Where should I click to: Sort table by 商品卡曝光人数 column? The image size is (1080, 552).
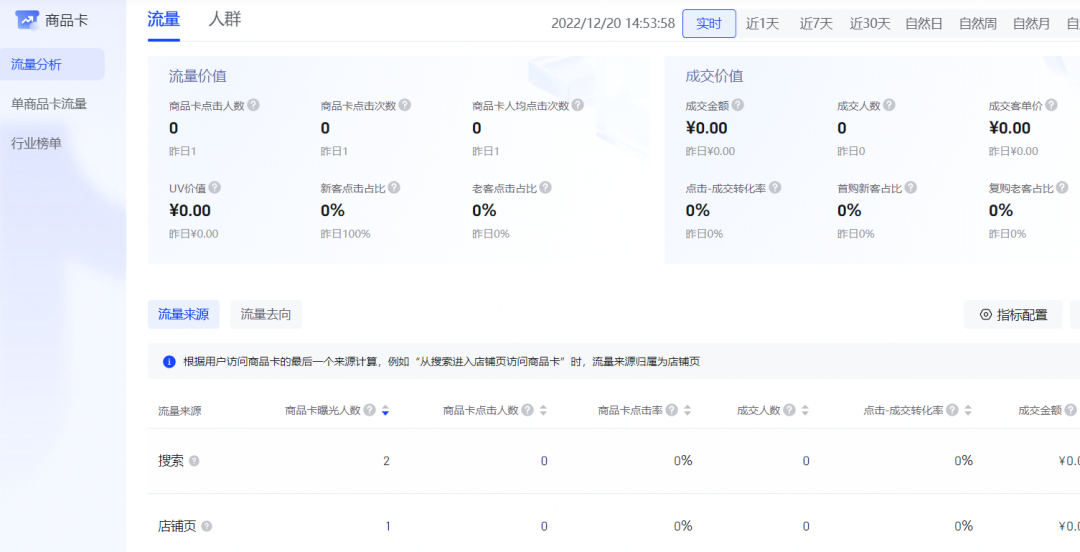pos(386,410)
